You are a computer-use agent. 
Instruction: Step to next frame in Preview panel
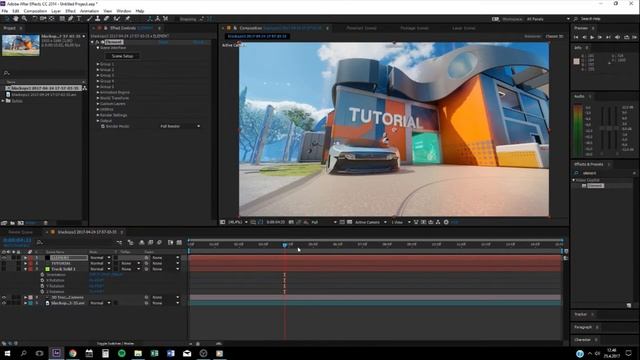click(600, 37)
